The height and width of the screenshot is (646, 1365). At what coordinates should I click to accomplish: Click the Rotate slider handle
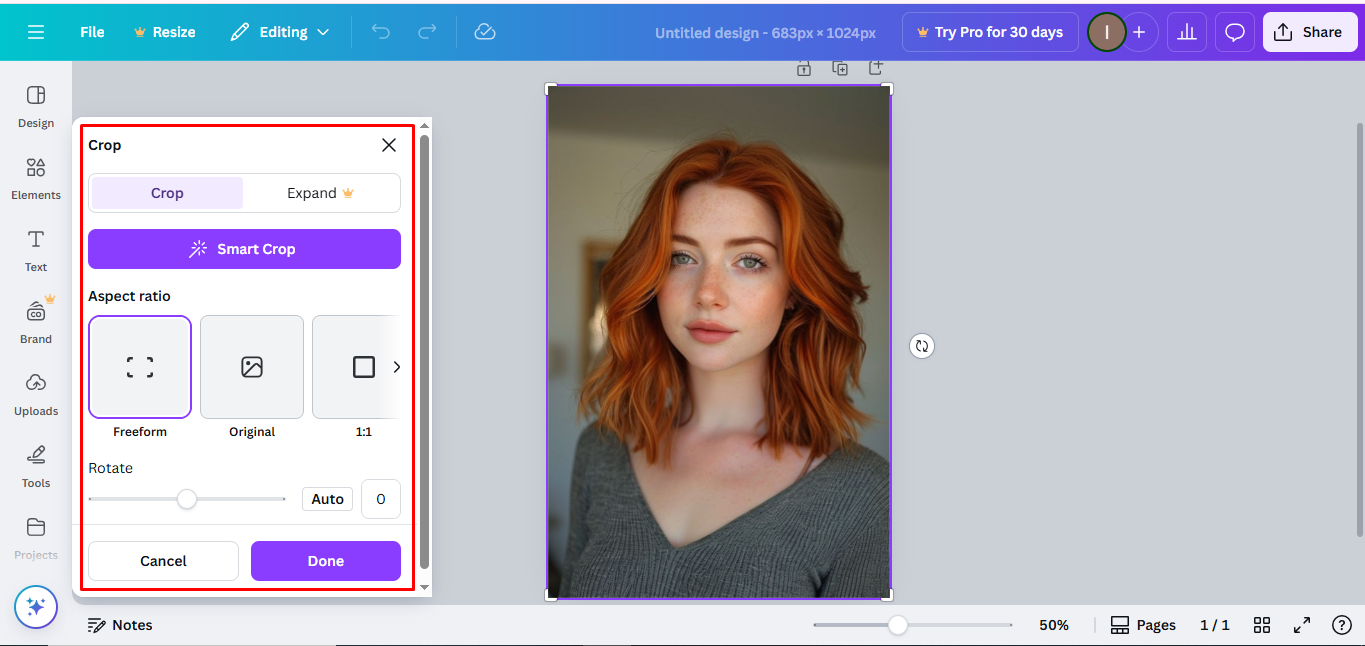point(187,498)
